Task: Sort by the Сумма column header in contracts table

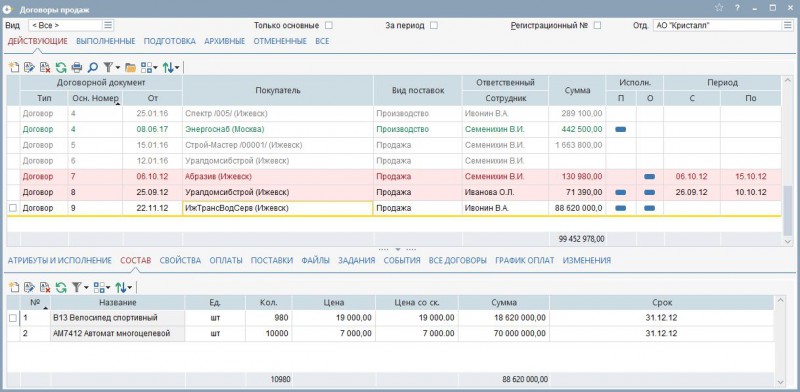Action: coord(577,90)
